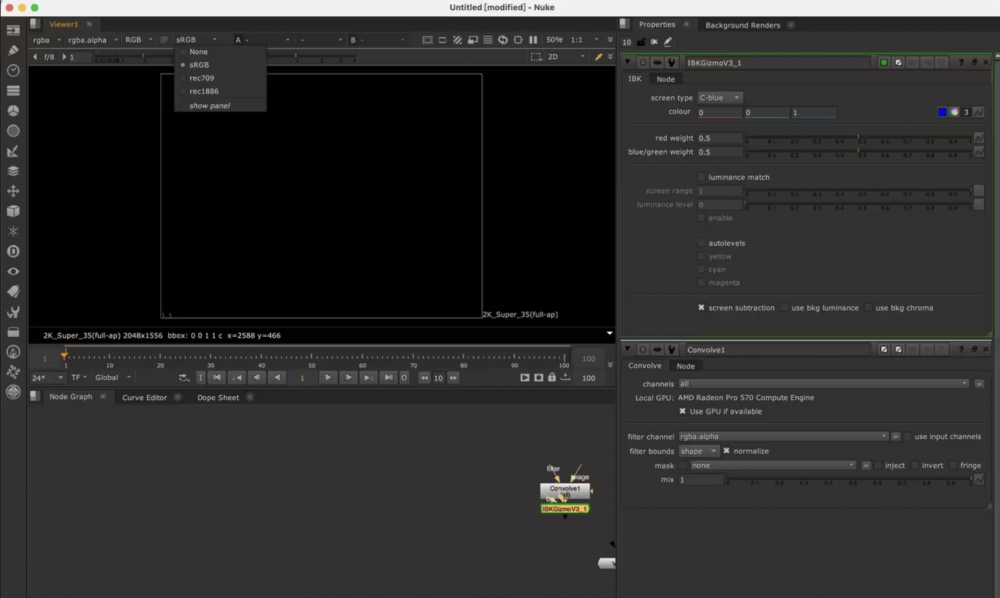Image resolution: width=1000 pixels, height=598 pixels.
Task: Switch to the Dope Sheet tab
Action: (218, 397)
